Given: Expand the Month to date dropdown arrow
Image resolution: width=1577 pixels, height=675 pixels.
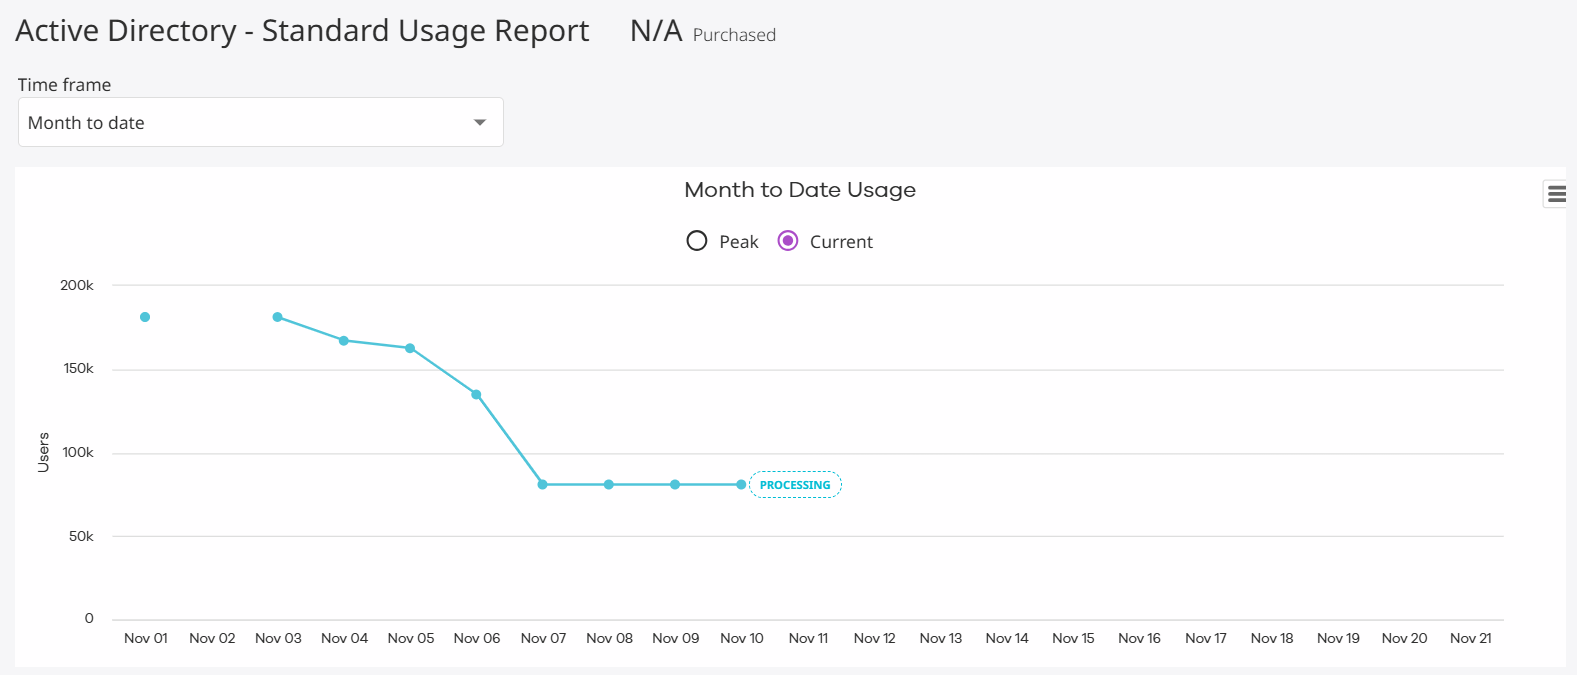Looking at the screenshot, I should point(480,122).
